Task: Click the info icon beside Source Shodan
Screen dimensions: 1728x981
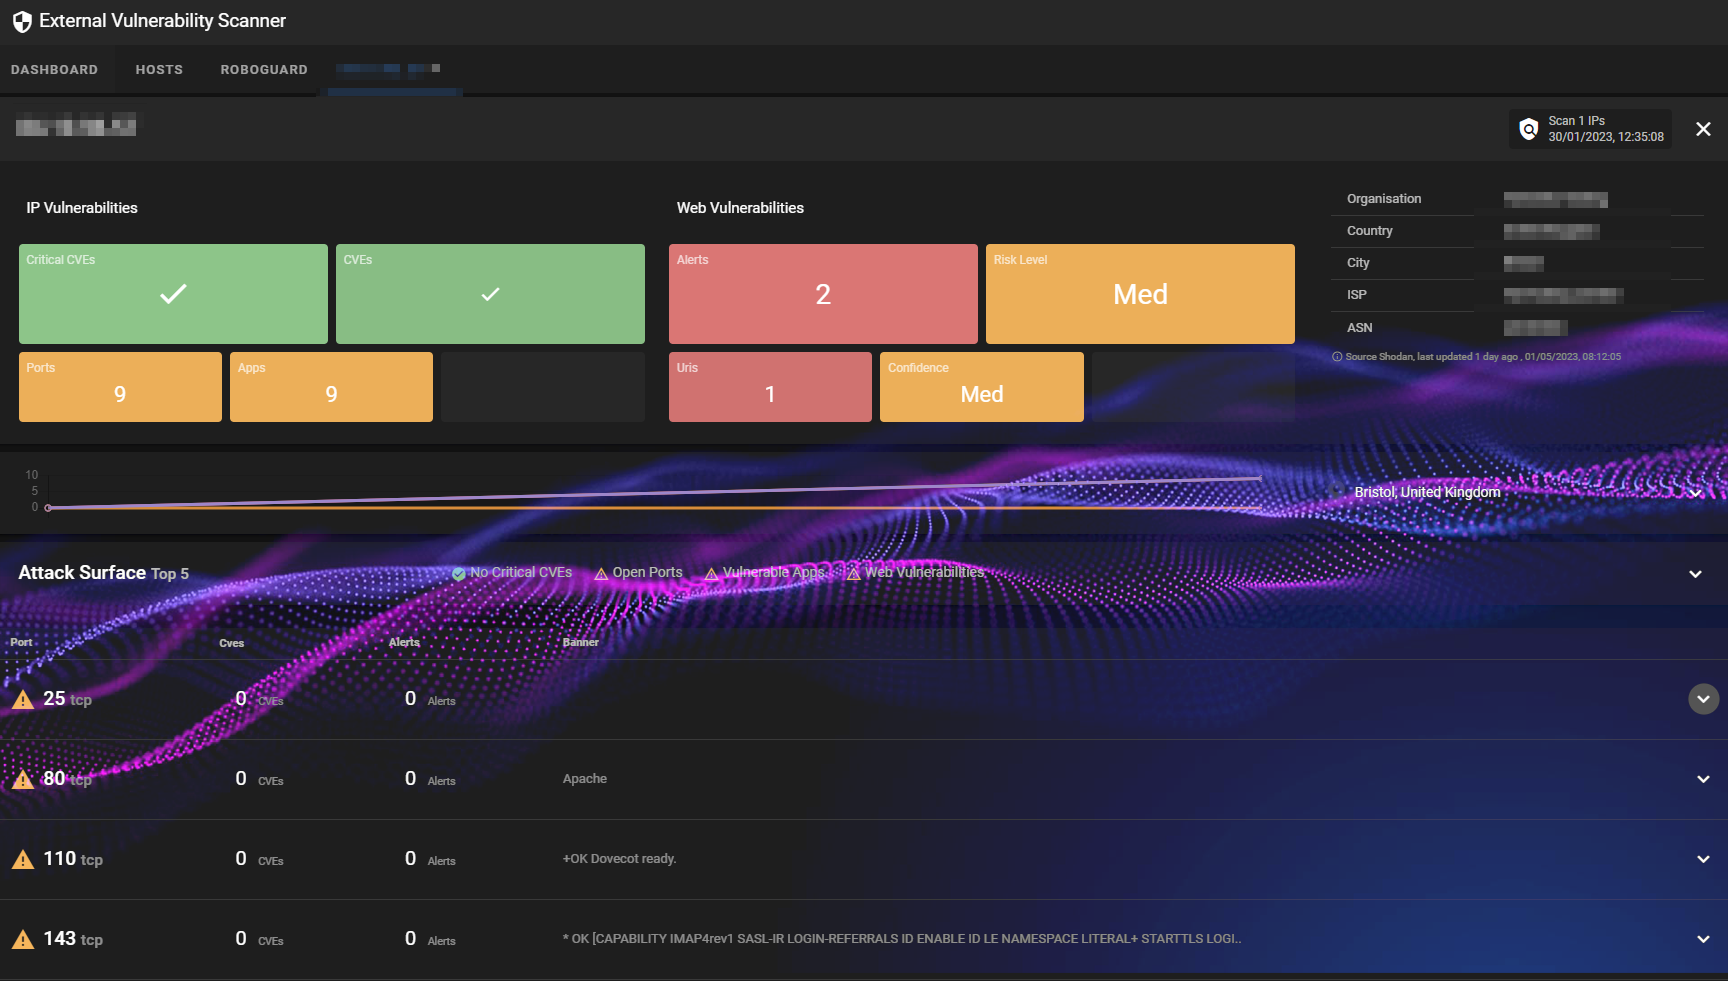Action: pos(1337,357)
